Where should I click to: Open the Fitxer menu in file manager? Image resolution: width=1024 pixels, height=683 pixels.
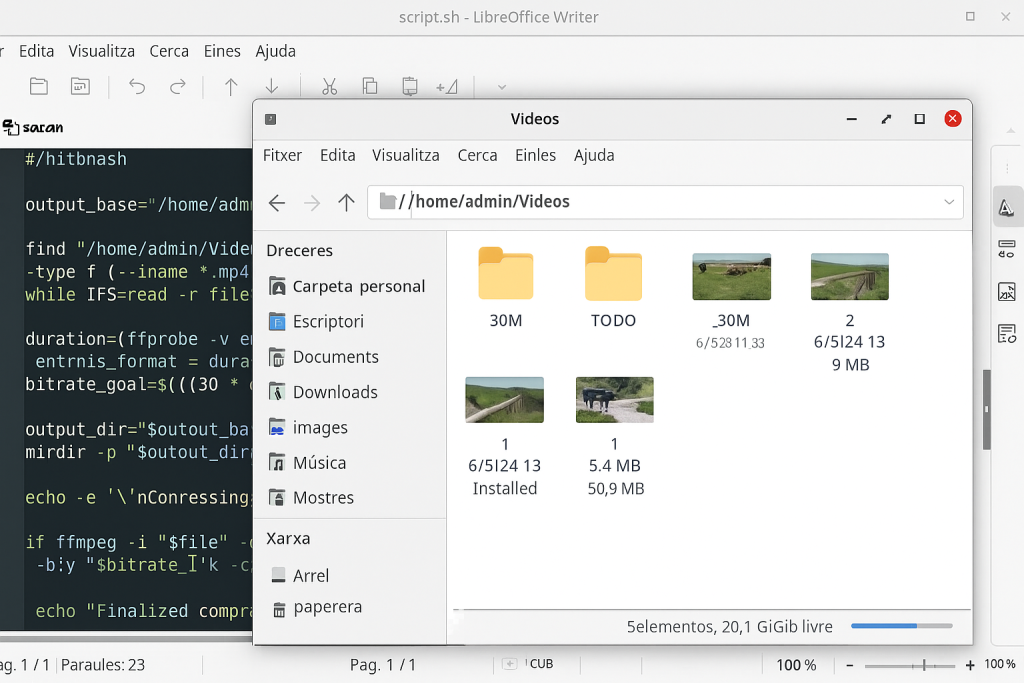click(282, 155)
